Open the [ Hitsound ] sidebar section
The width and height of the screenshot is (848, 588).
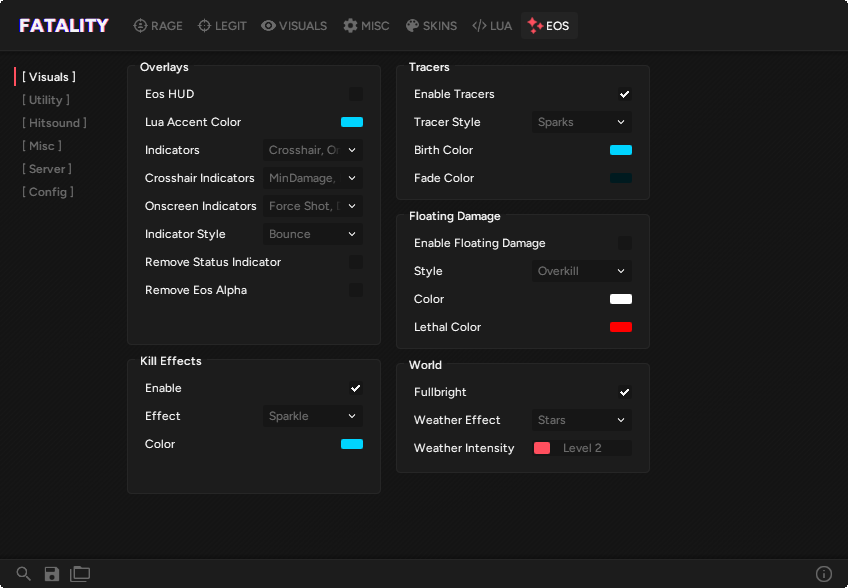[x=54, y=123]
